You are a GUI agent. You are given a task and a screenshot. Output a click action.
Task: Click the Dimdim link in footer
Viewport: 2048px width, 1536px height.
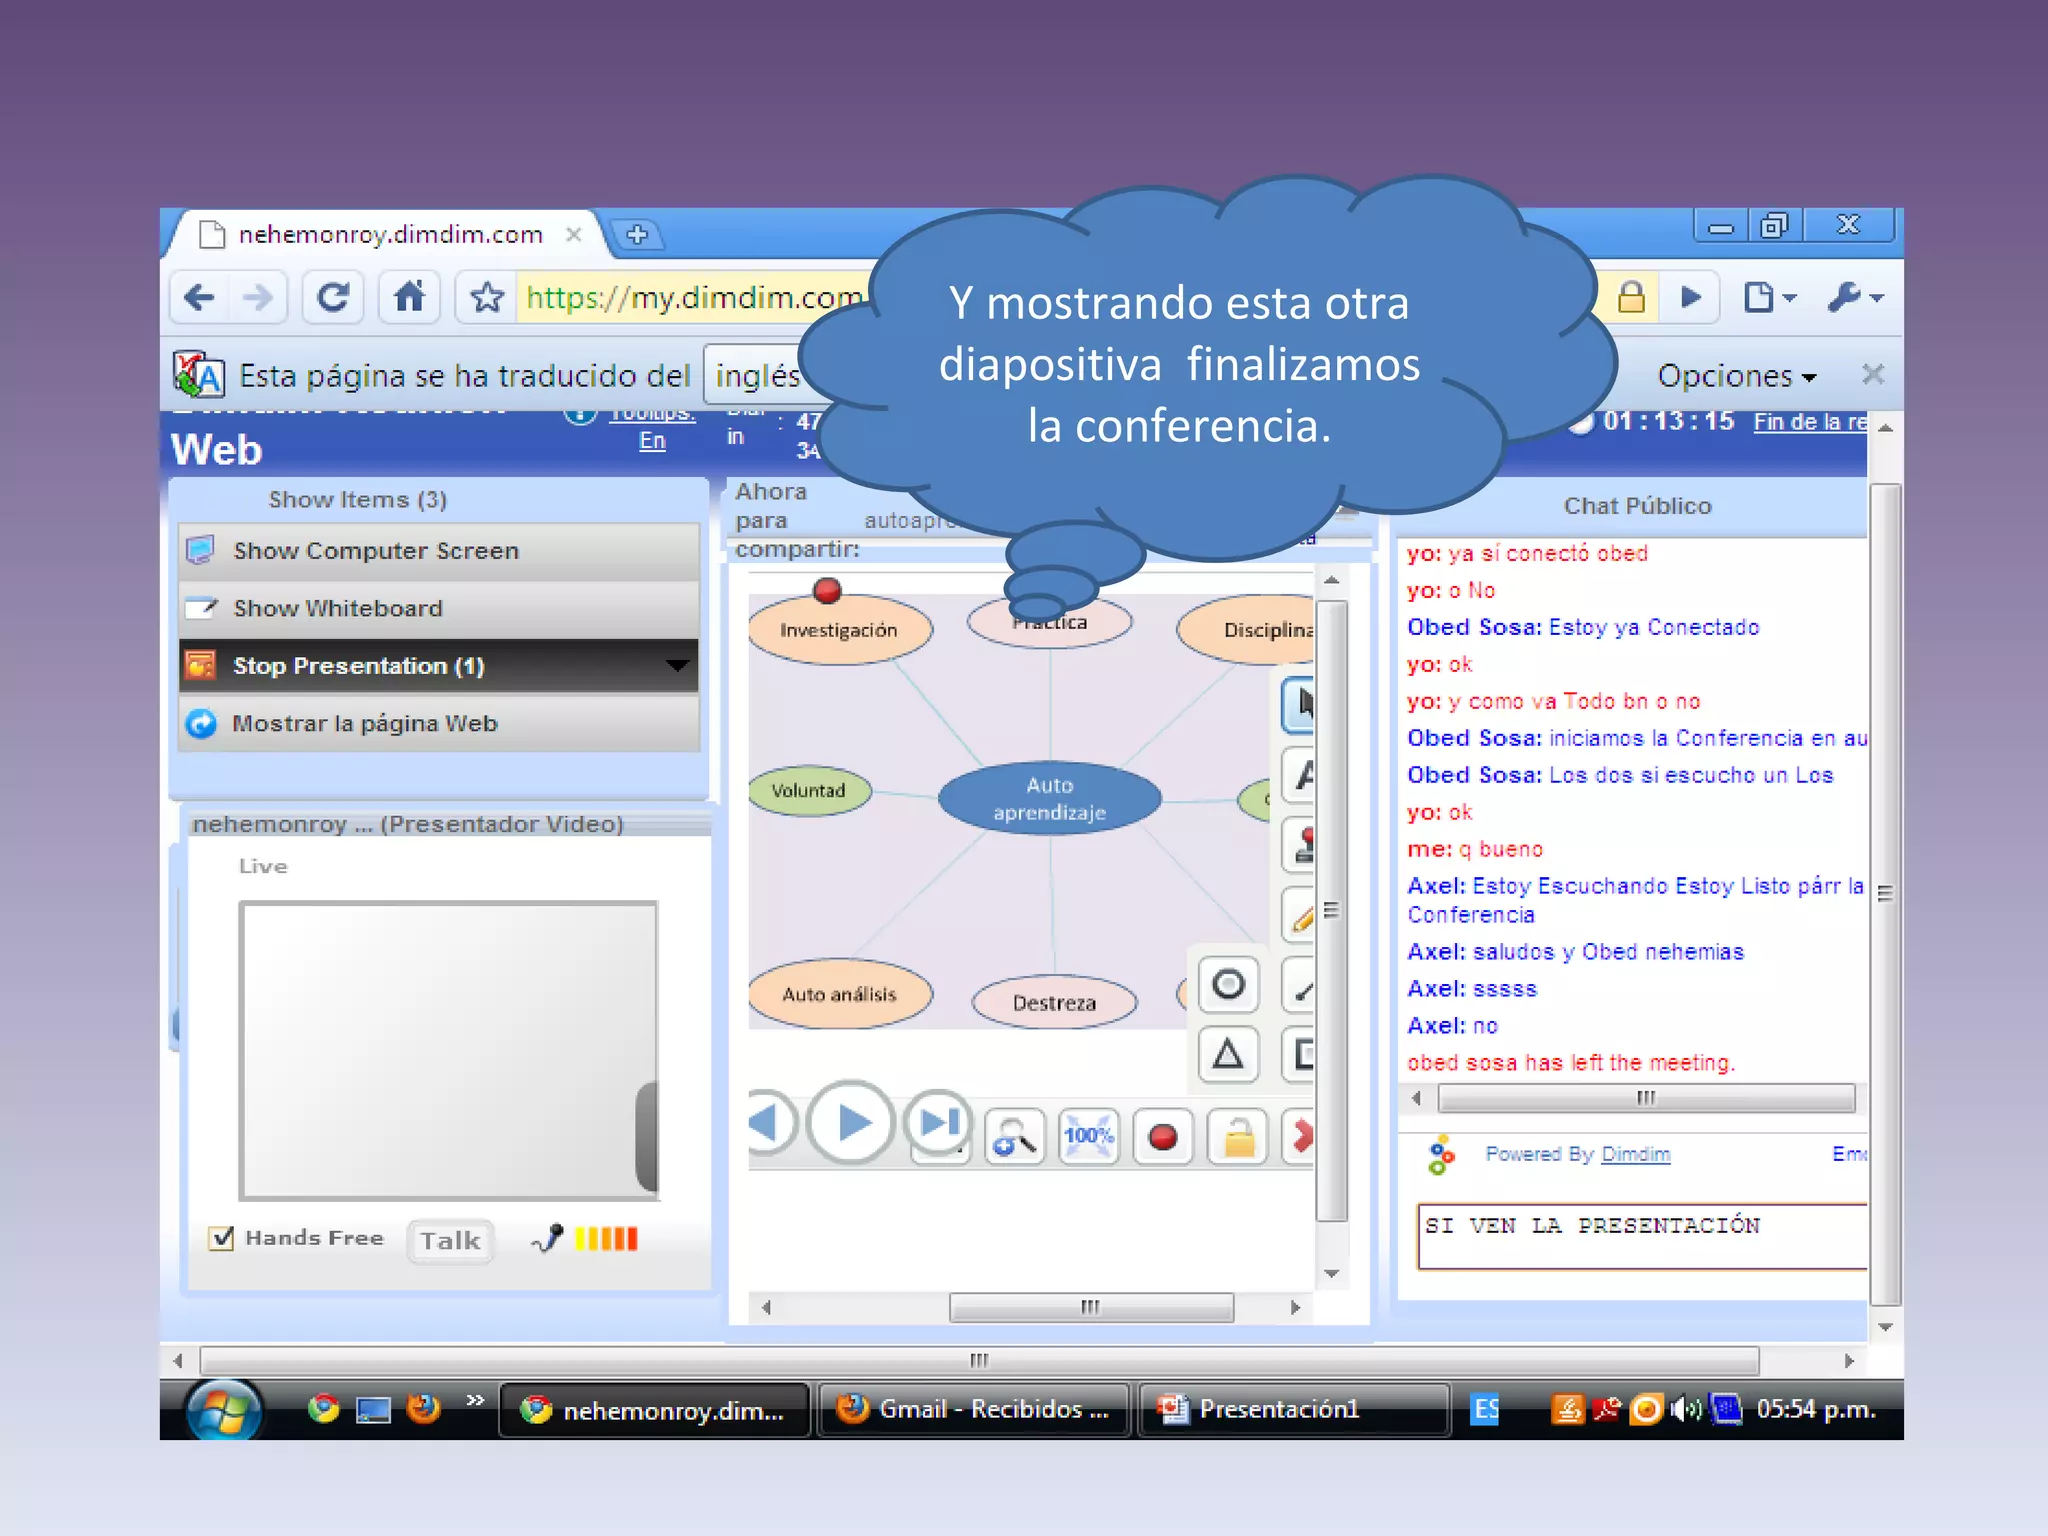click(1635, 1154)
